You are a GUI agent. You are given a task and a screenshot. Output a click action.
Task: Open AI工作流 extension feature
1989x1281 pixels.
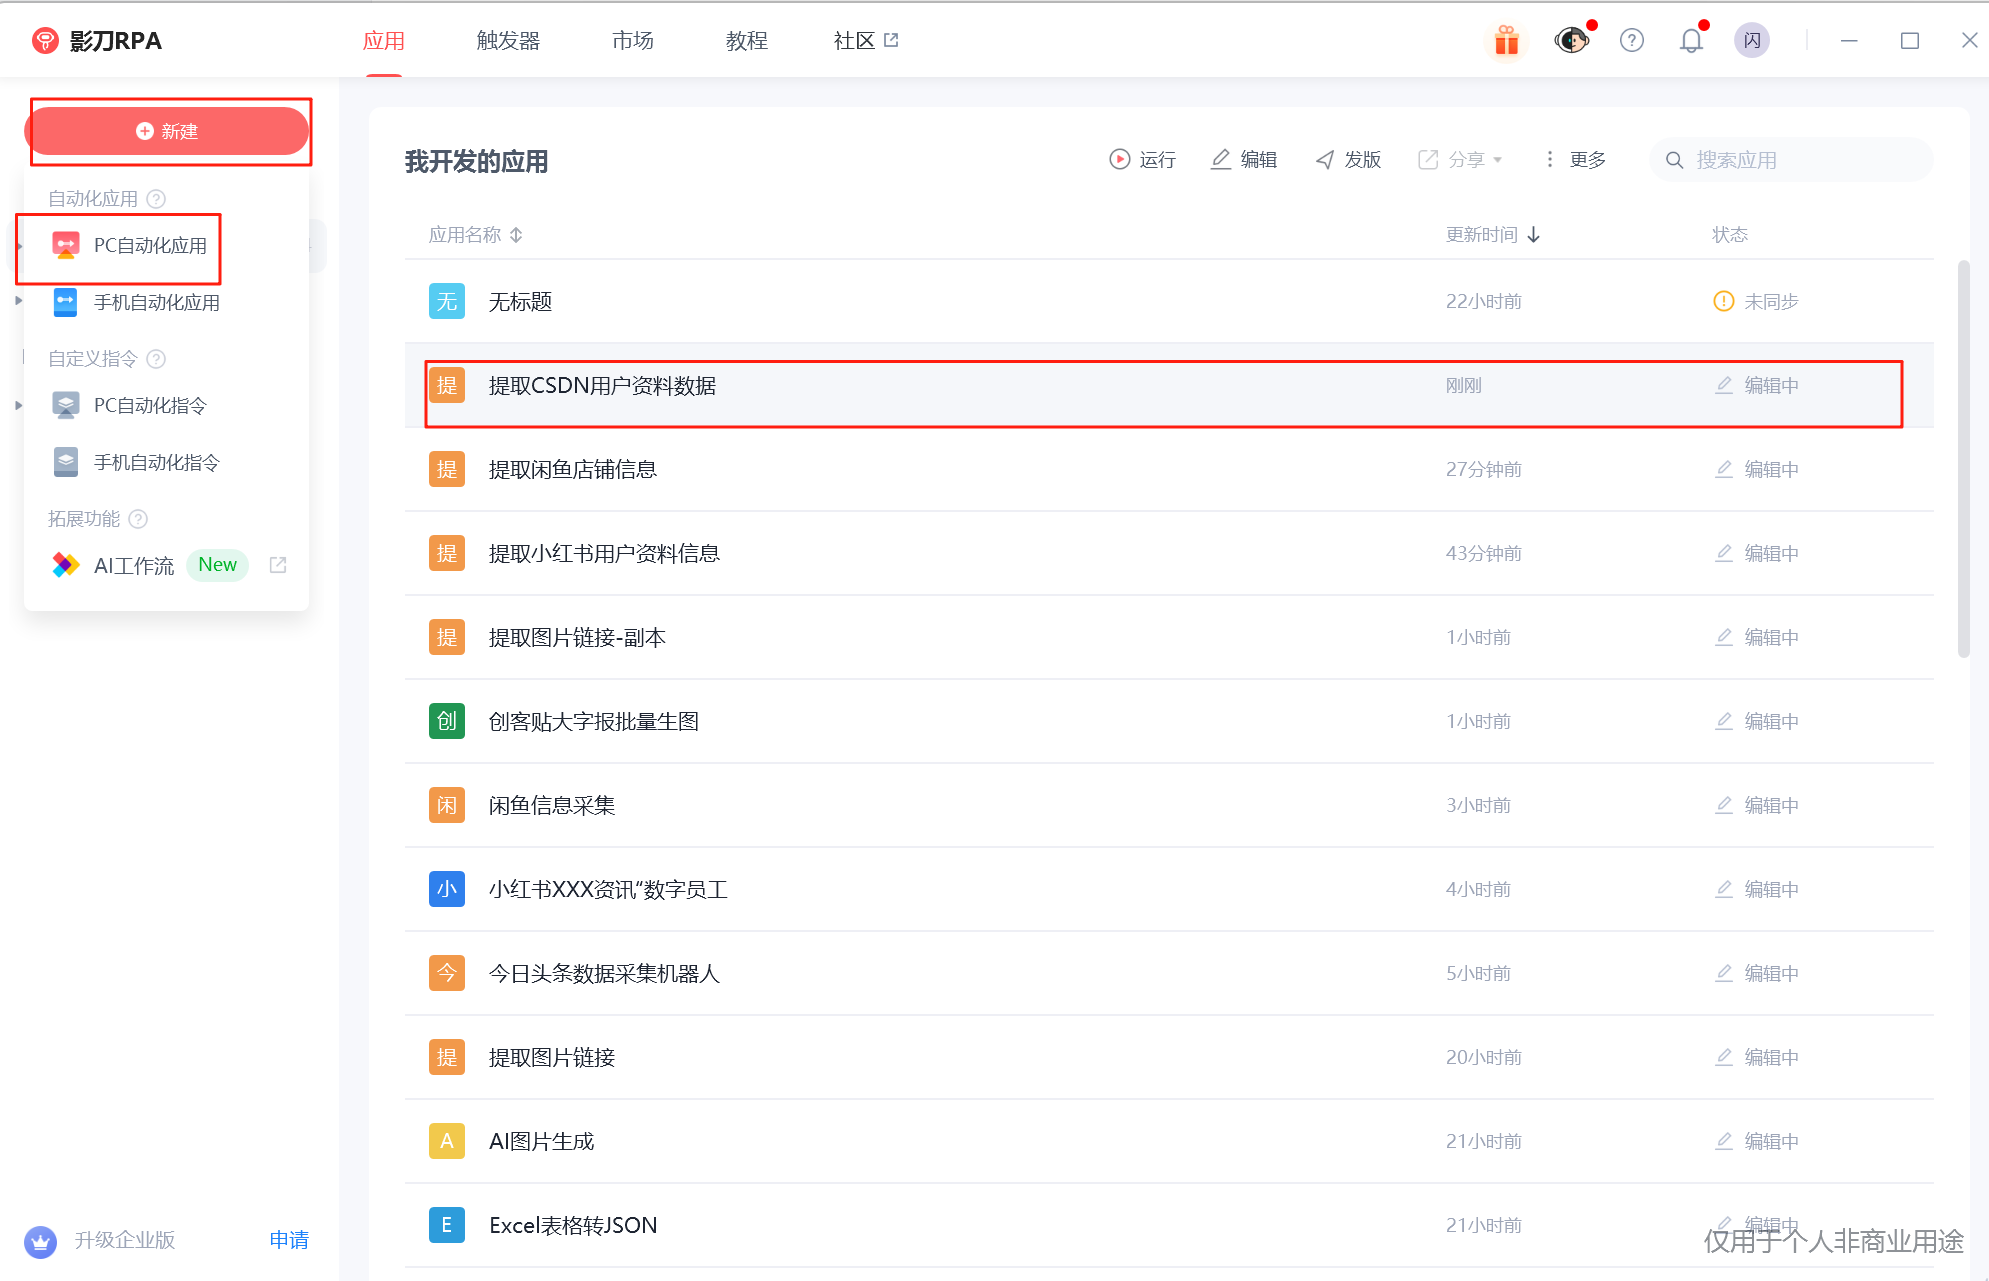(134, 565)
